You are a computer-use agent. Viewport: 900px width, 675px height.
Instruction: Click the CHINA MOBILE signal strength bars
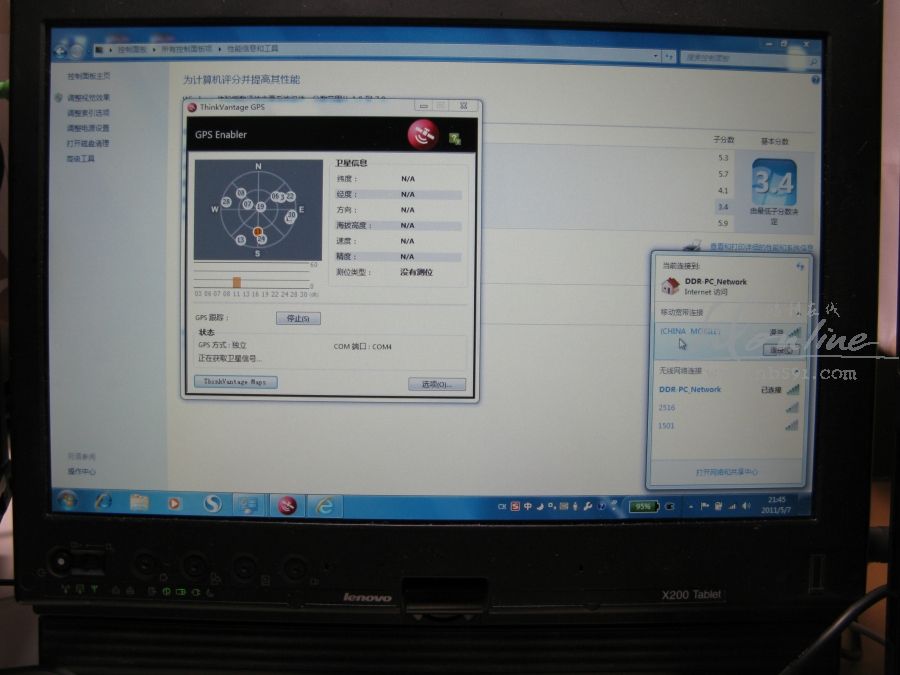click(x=794, y=332)
